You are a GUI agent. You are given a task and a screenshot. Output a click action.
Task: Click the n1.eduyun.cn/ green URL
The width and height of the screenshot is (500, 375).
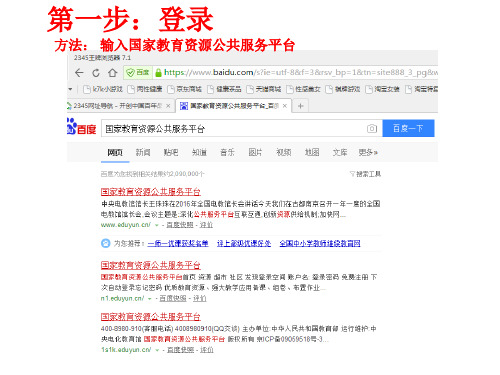point(122,298)
